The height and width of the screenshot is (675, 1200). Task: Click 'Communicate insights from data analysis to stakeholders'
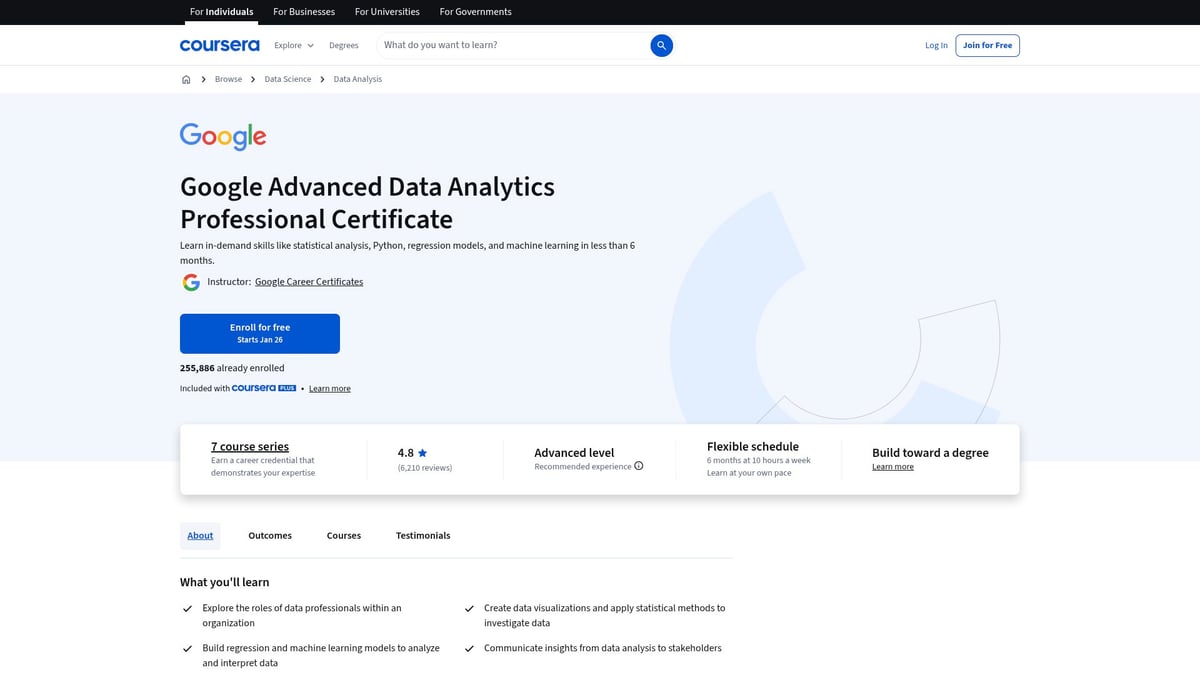pyautogui.click(x=603, y=648)
